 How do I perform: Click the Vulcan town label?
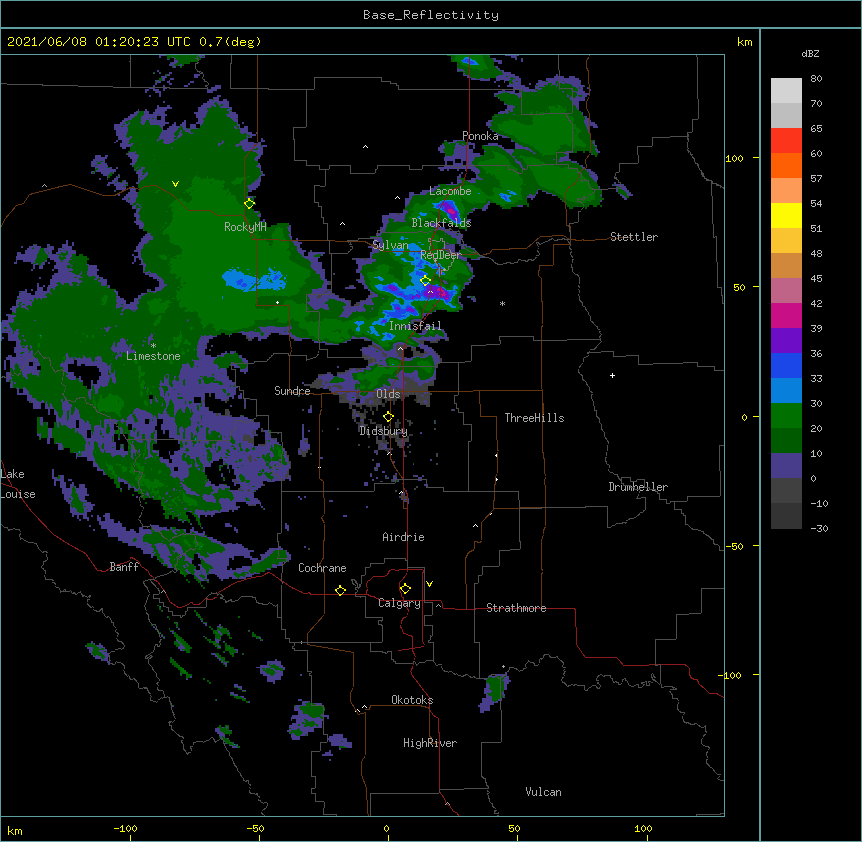(543, 792)
